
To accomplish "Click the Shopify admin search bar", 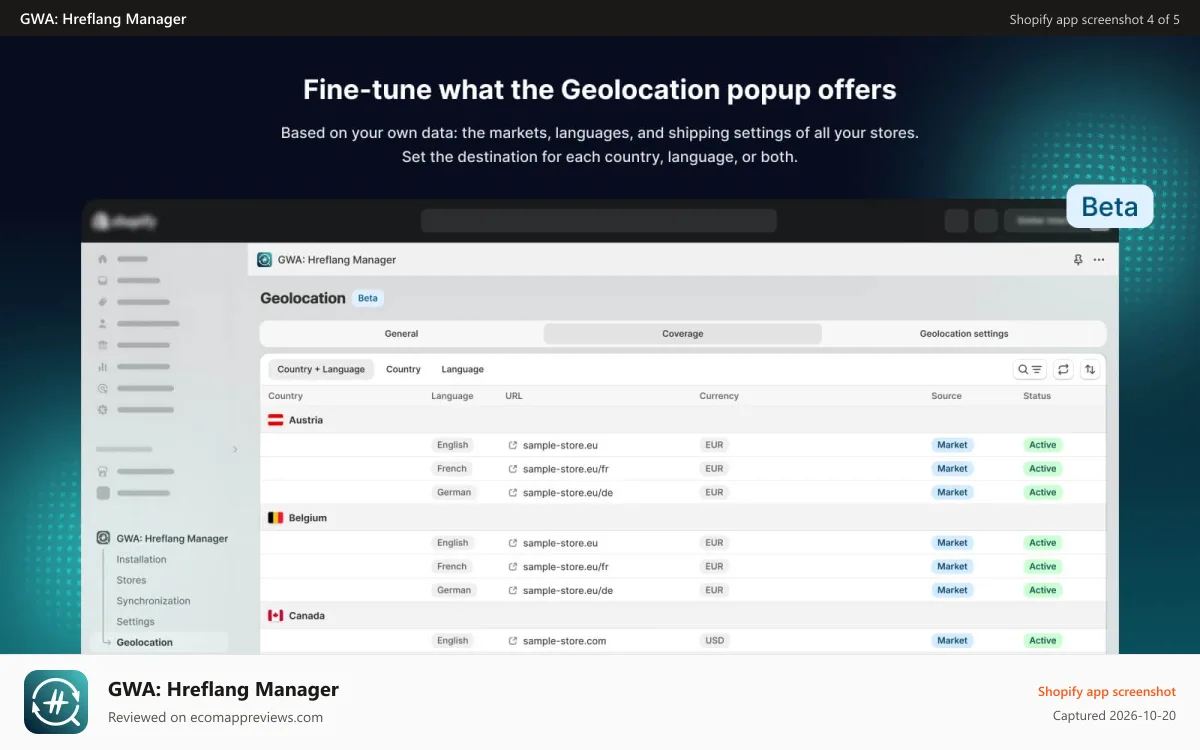I will 598,220.
